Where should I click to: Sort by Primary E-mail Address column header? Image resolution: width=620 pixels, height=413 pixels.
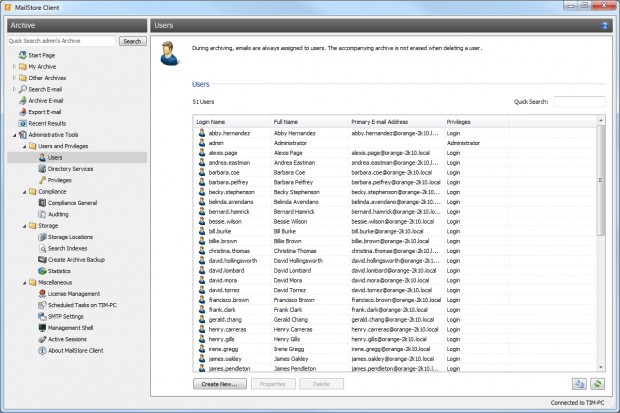point(397,122)
